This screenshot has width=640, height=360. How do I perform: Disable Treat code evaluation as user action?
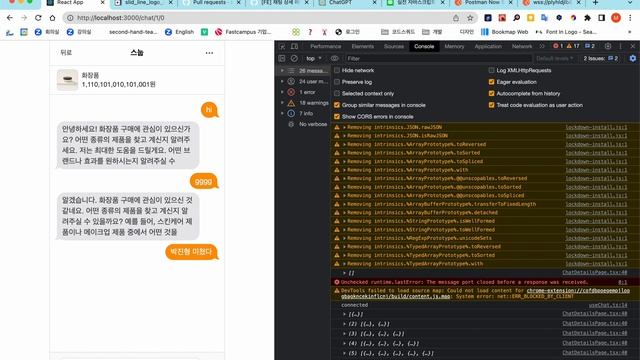coord(491,105)
